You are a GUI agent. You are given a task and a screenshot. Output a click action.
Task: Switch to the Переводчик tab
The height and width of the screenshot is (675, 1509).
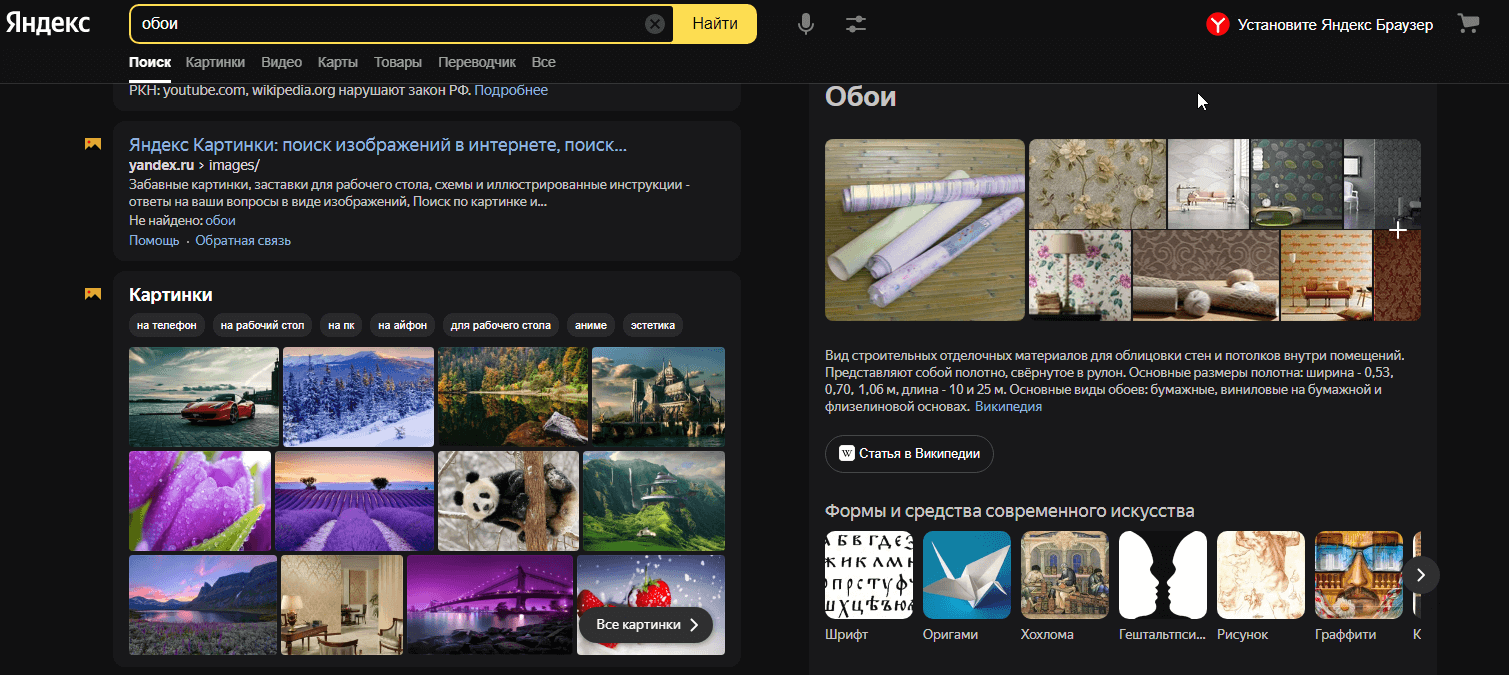coord(477,62)
